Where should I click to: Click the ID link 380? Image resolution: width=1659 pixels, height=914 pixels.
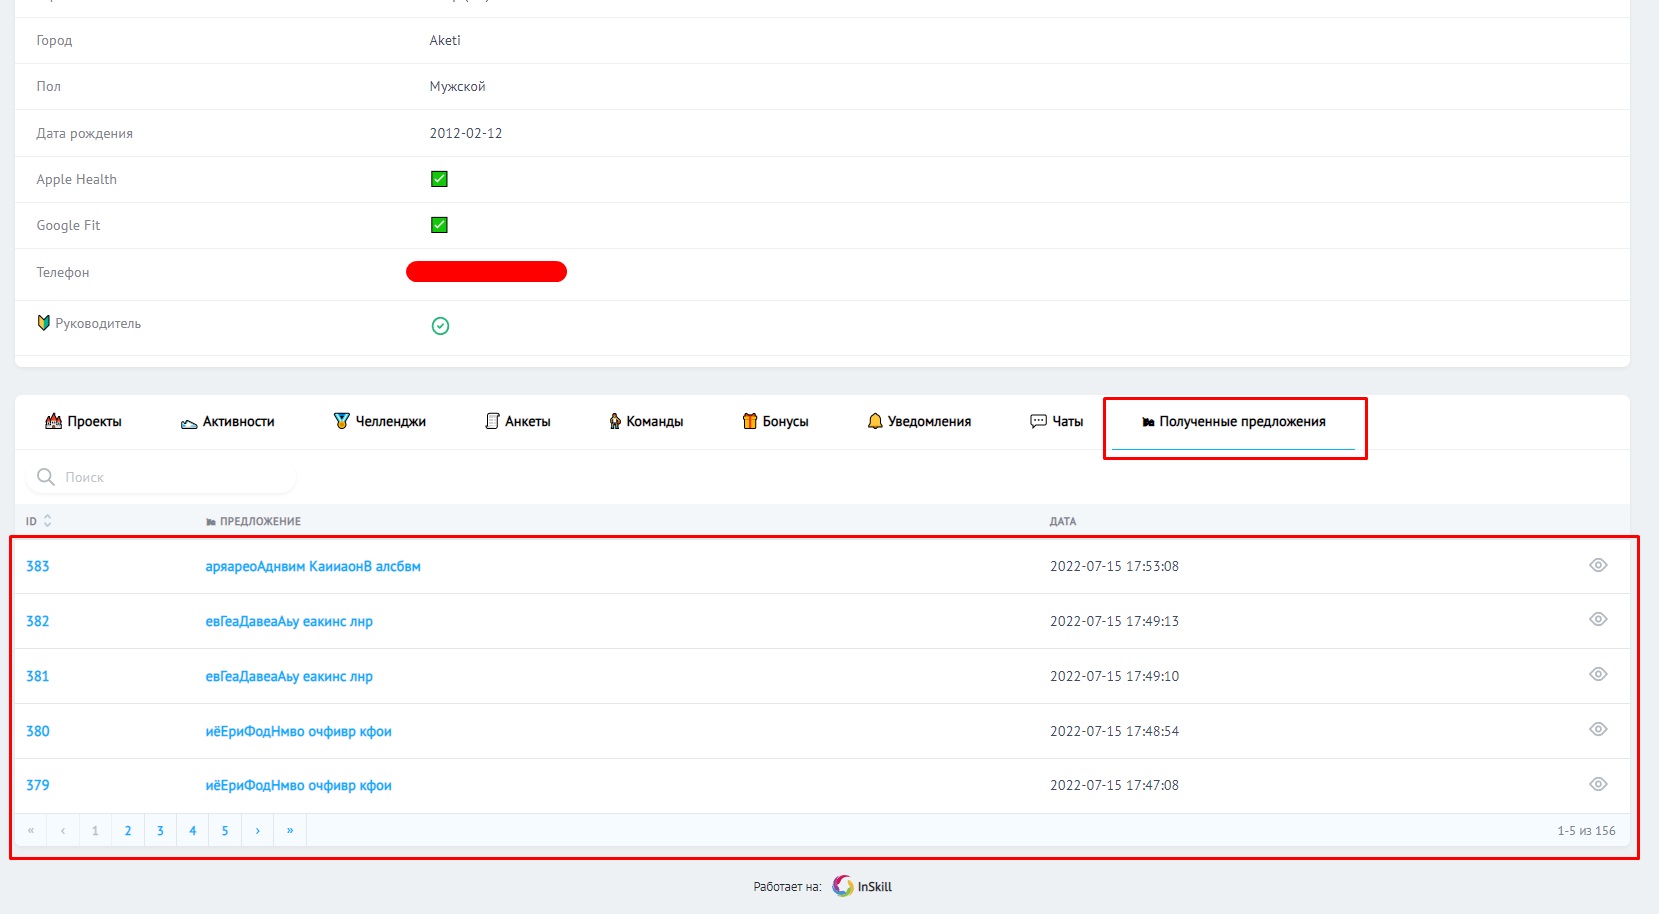(x=38, y=731)
